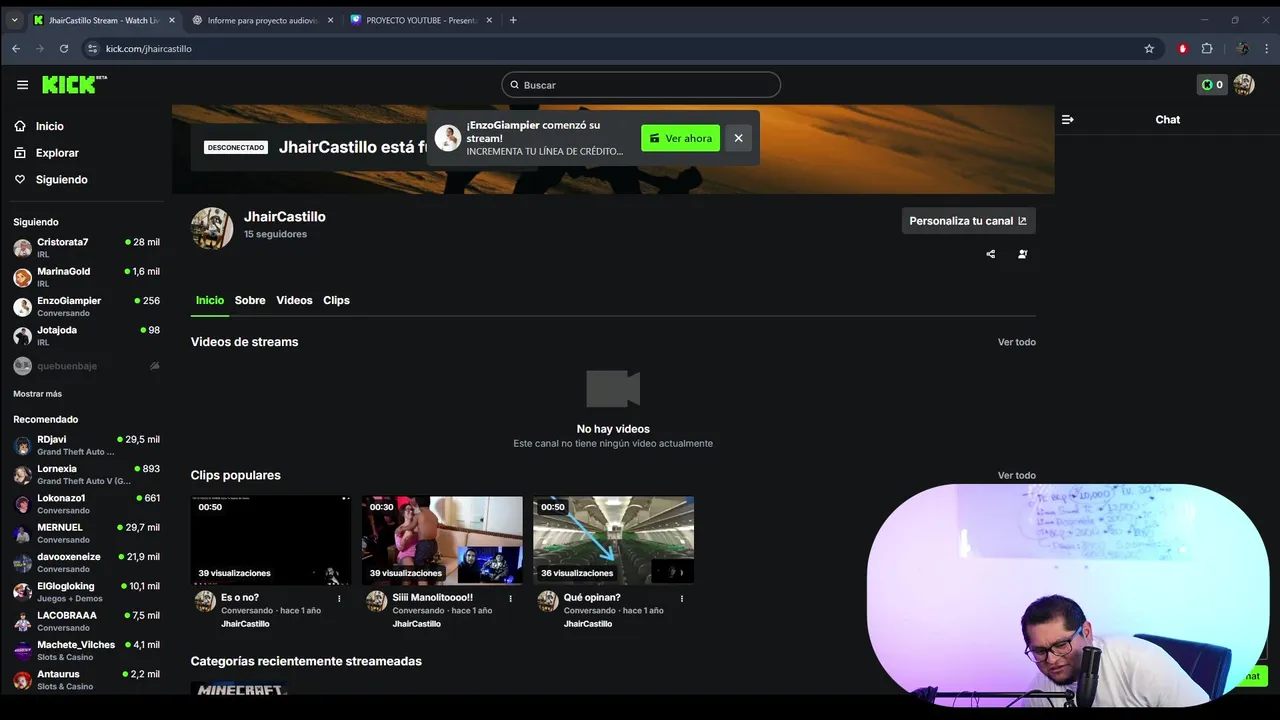Click the red extension icon in toolbar
1280x720 pixels.
1183,48
